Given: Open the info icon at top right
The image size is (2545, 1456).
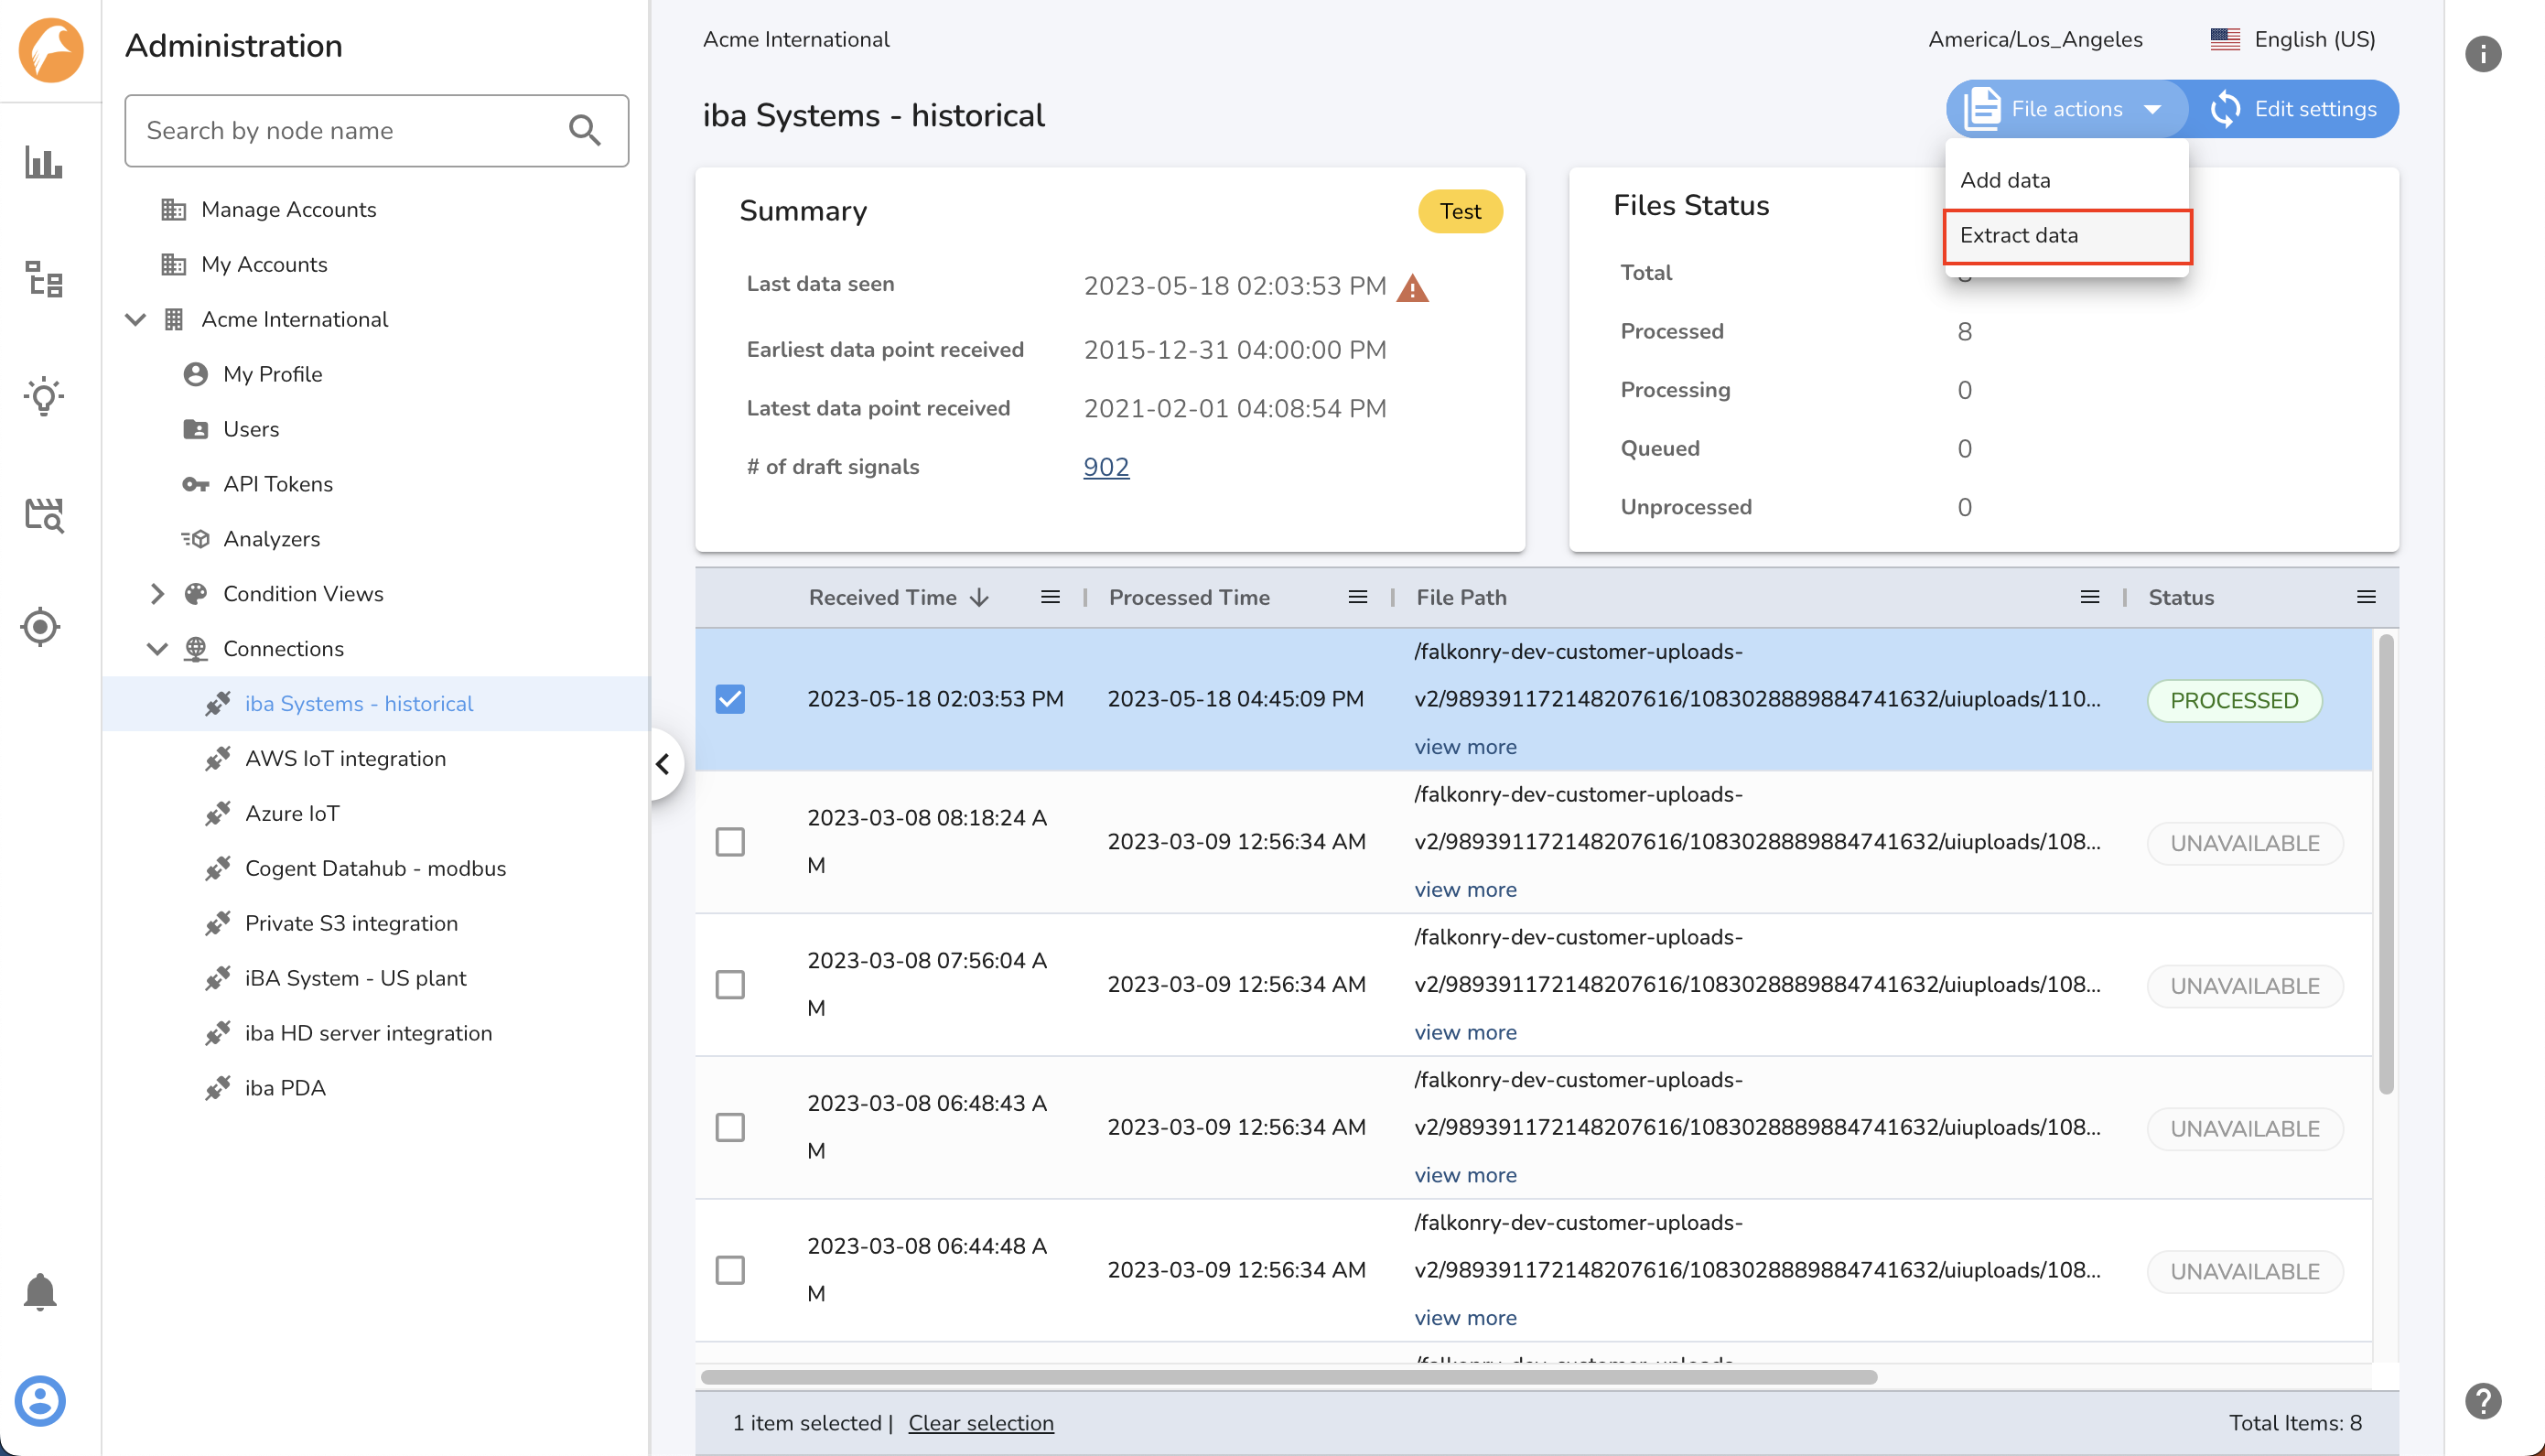Looking at the screenshot, I should tap(2482, 53).
